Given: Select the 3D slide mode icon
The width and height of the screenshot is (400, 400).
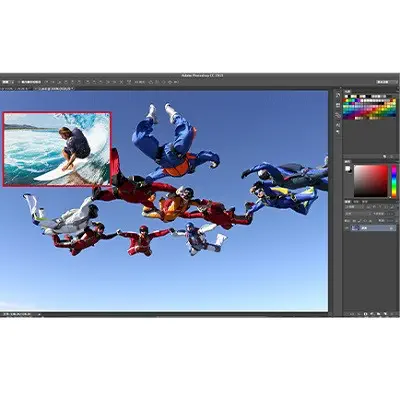Looking at the screenshot, I should click(x=170, y=82).
